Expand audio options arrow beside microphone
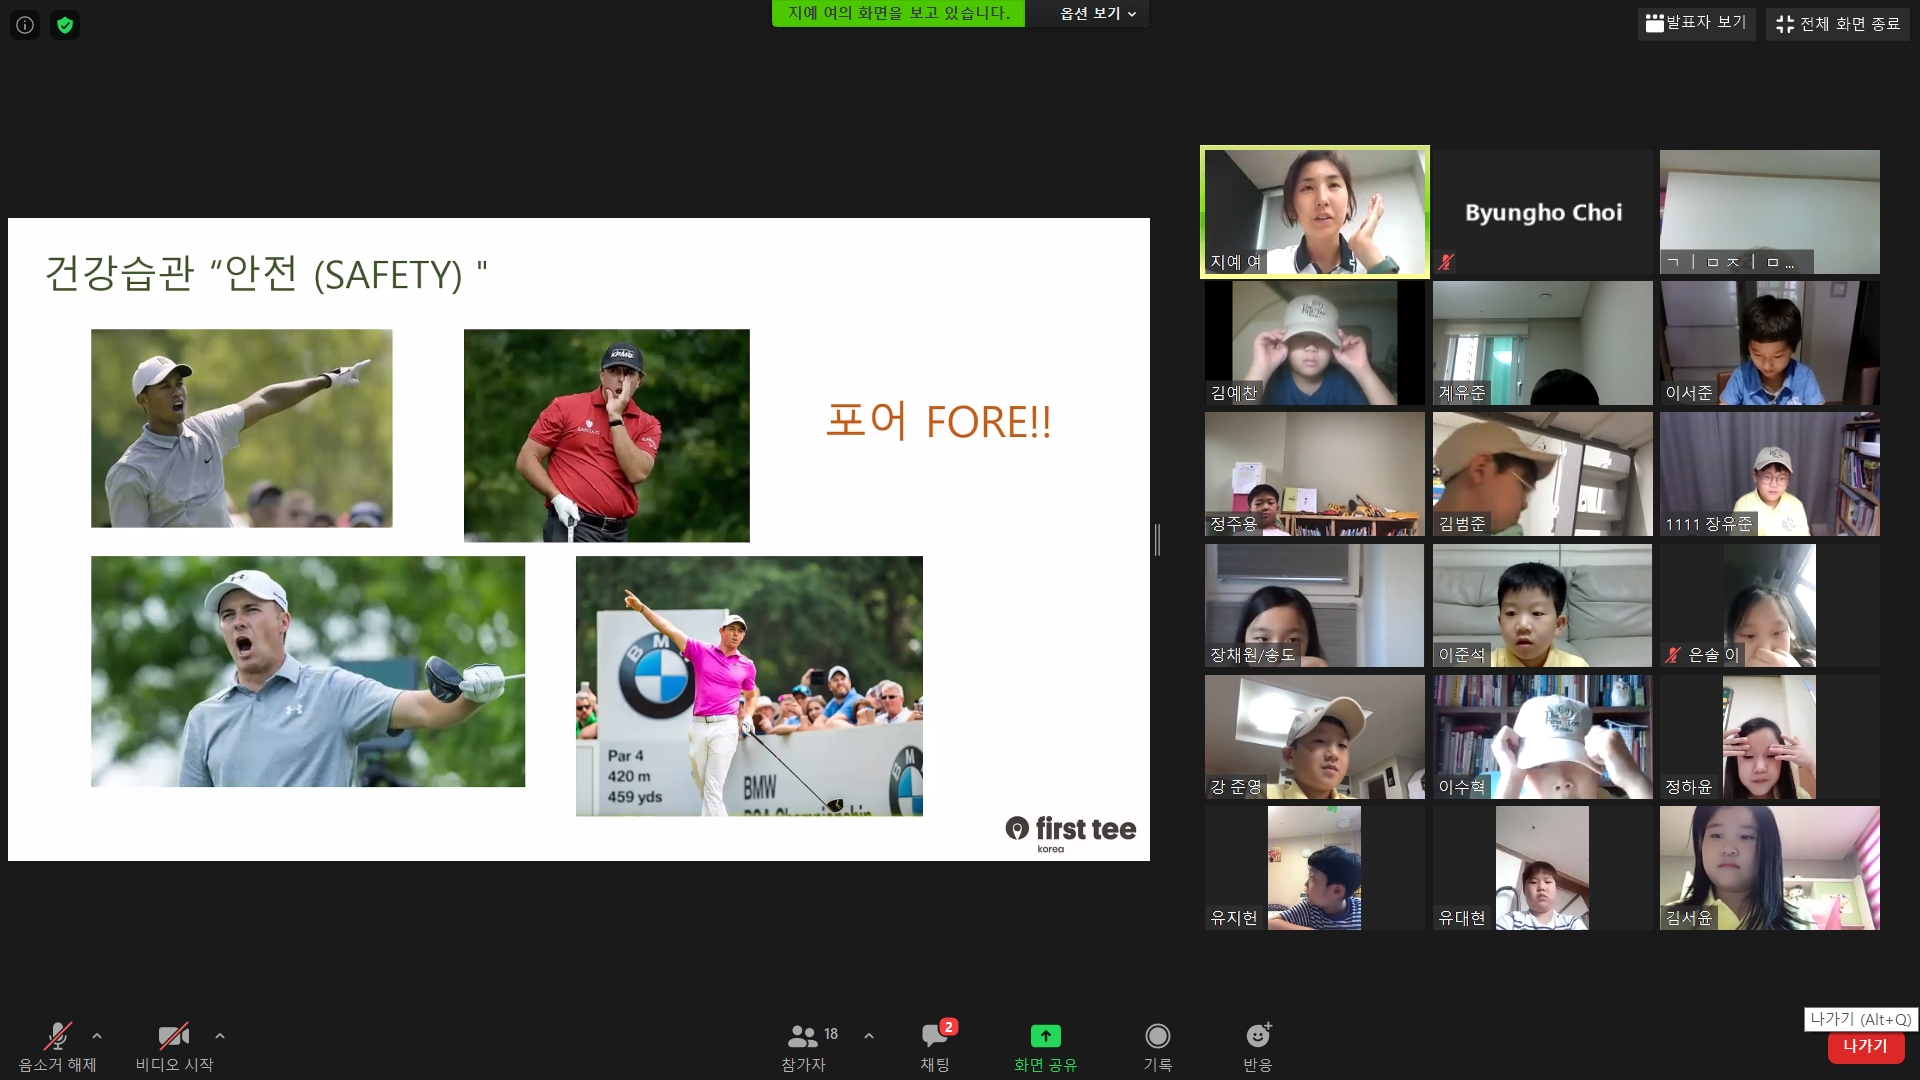Screen dimensions: 1920x1080 pyautogui.click(x=97, y=1036)
